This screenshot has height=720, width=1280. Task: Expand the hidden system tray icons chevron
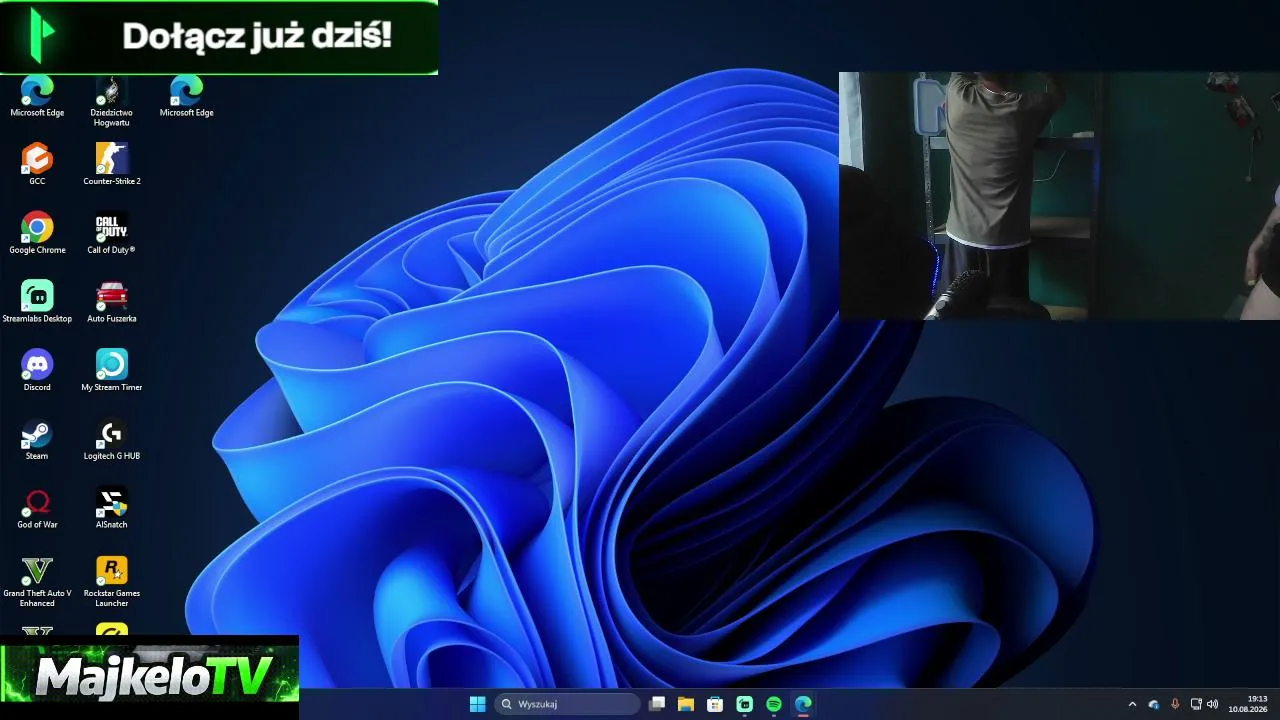coord(1132,704)
